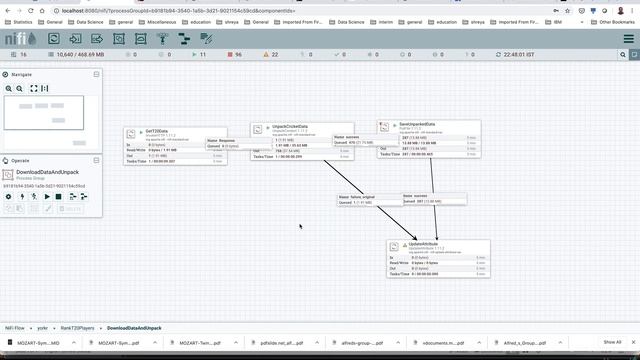
Task: Select the Funnel toolbar icon
Action: (x=162, y=39)
